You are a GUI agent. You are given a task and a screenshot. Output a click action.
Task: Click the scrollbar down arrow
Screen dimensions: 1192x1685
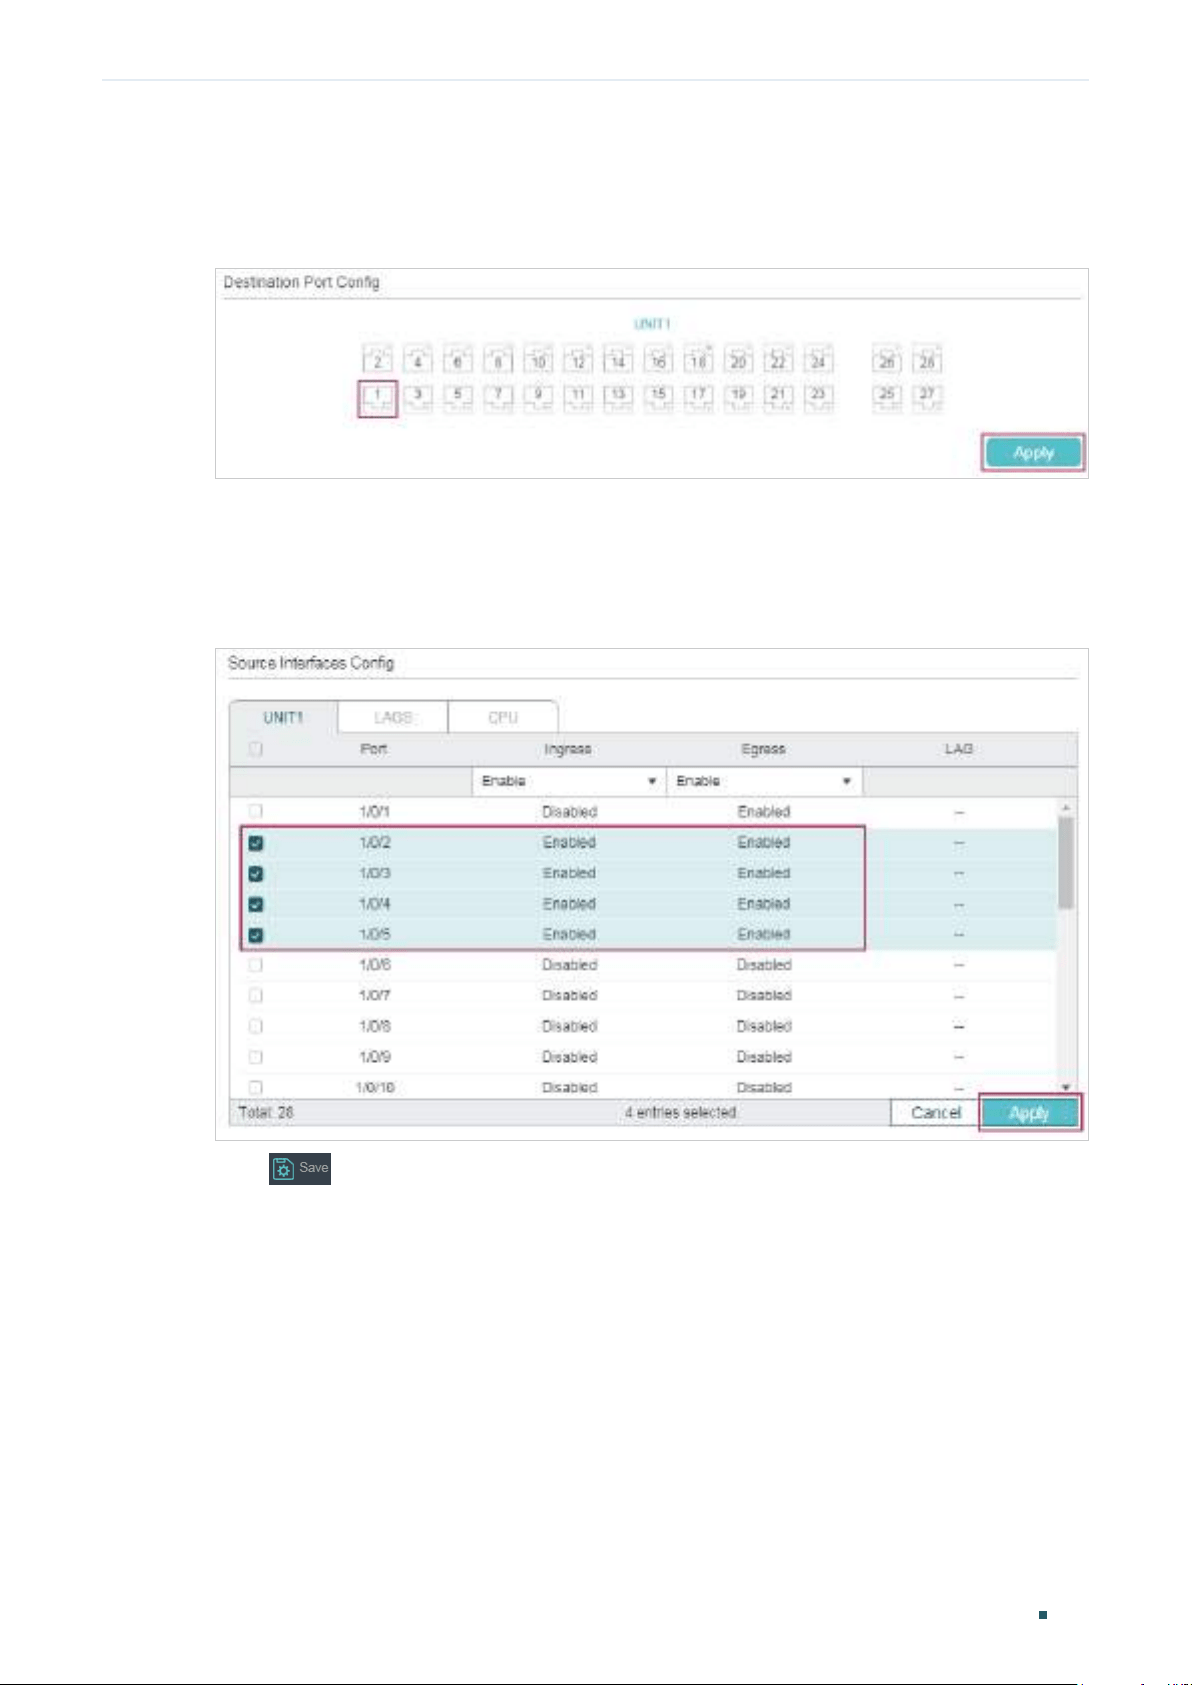click(1066, 1088)
